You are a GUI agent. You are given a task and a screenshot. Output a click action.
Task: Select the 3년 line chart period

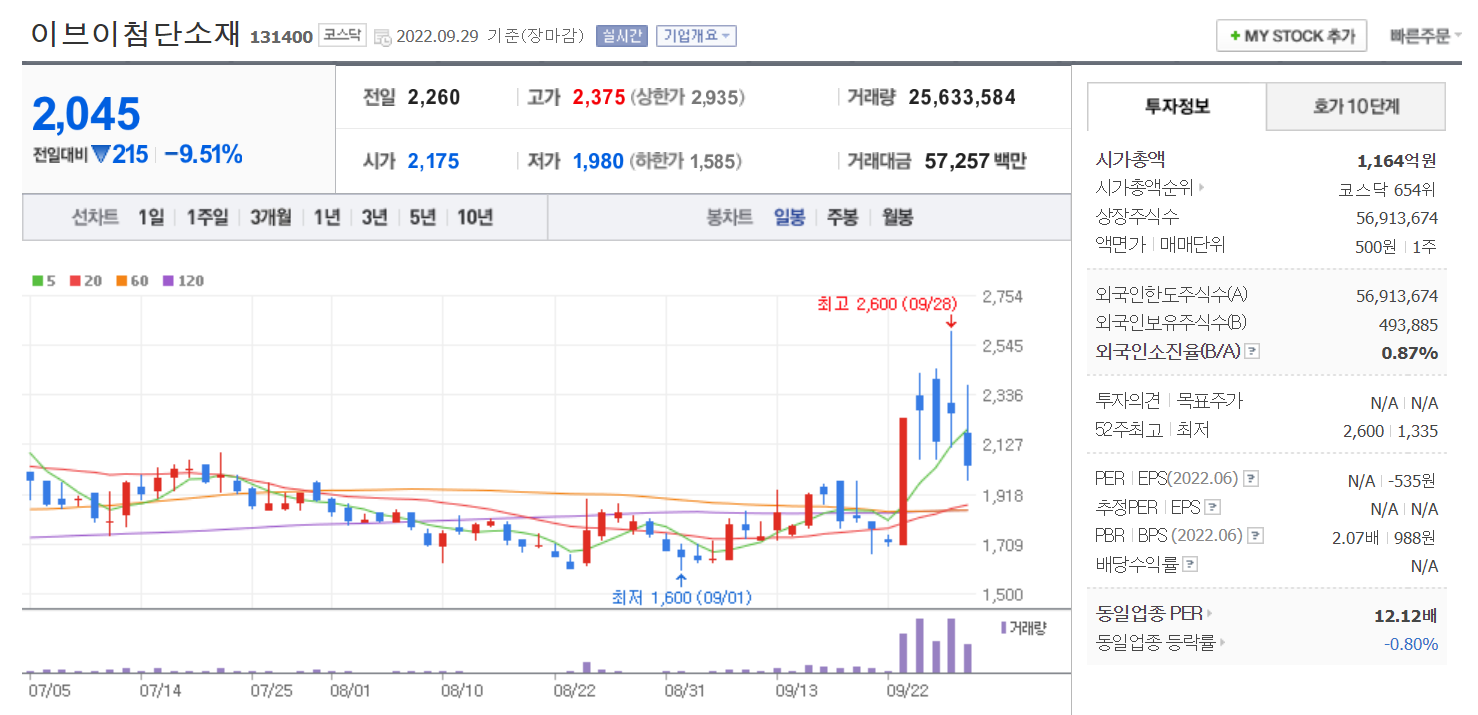point(374,217)
